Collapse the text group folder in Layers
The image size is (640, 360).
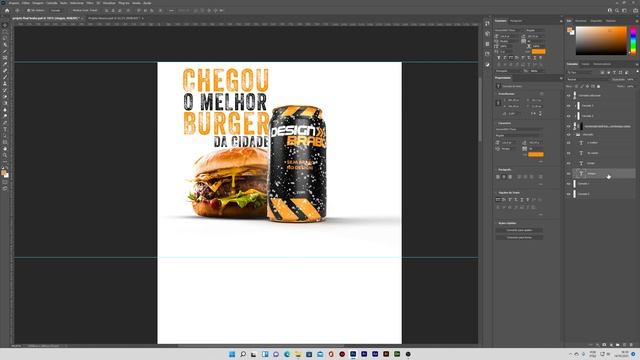574,134
